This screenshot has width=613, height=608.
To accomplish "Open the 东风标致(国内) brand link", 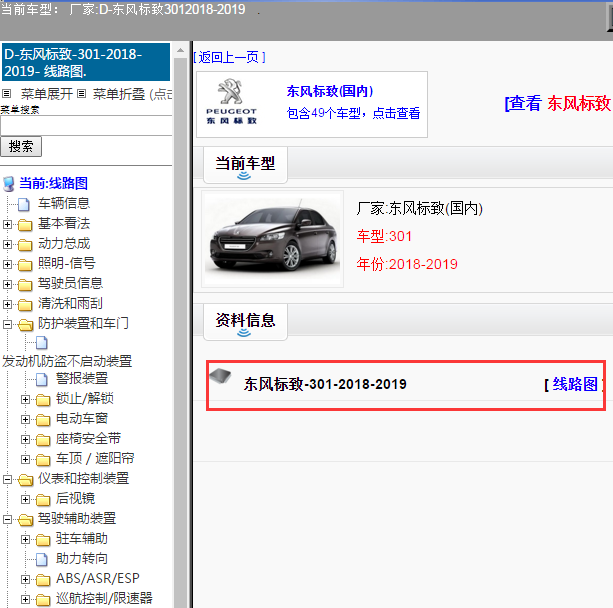I will [x=330, y=91].
